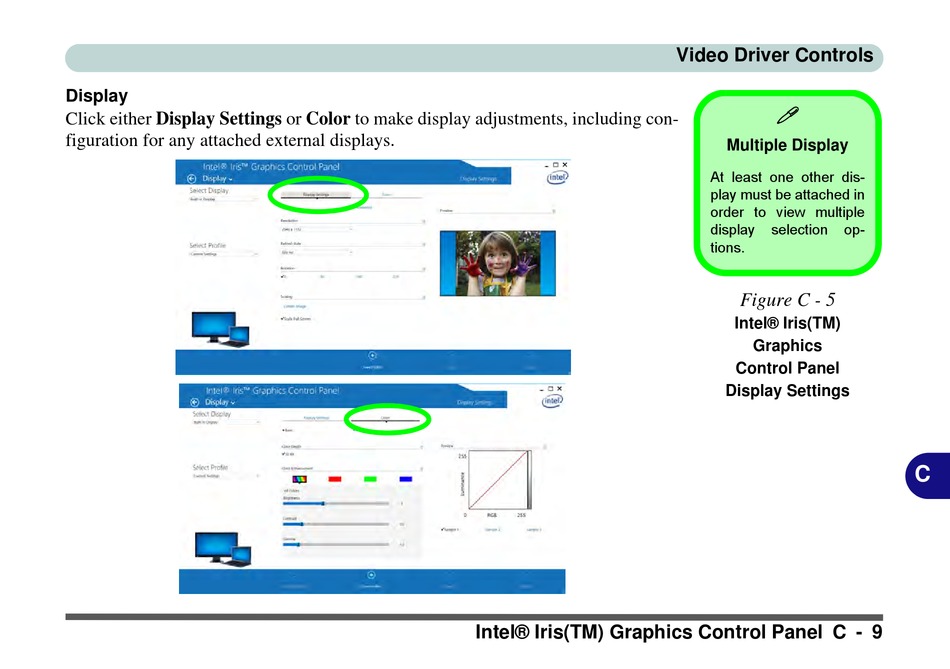This screenshot has height=669, width=950.
Task: Select Sample 2 preview link
Action: click(493, 530)
